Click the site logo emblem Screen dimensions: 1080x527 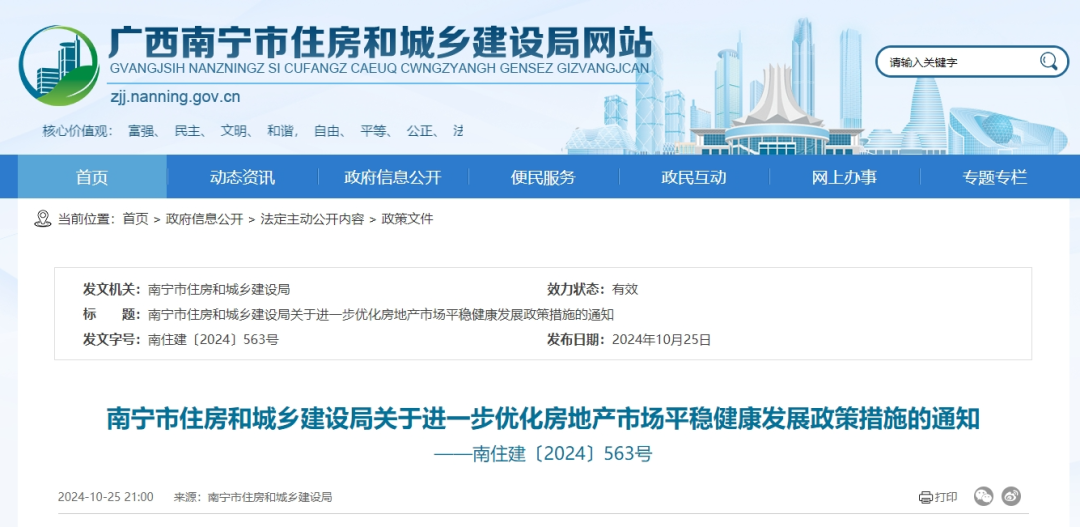tap(59, 65)
